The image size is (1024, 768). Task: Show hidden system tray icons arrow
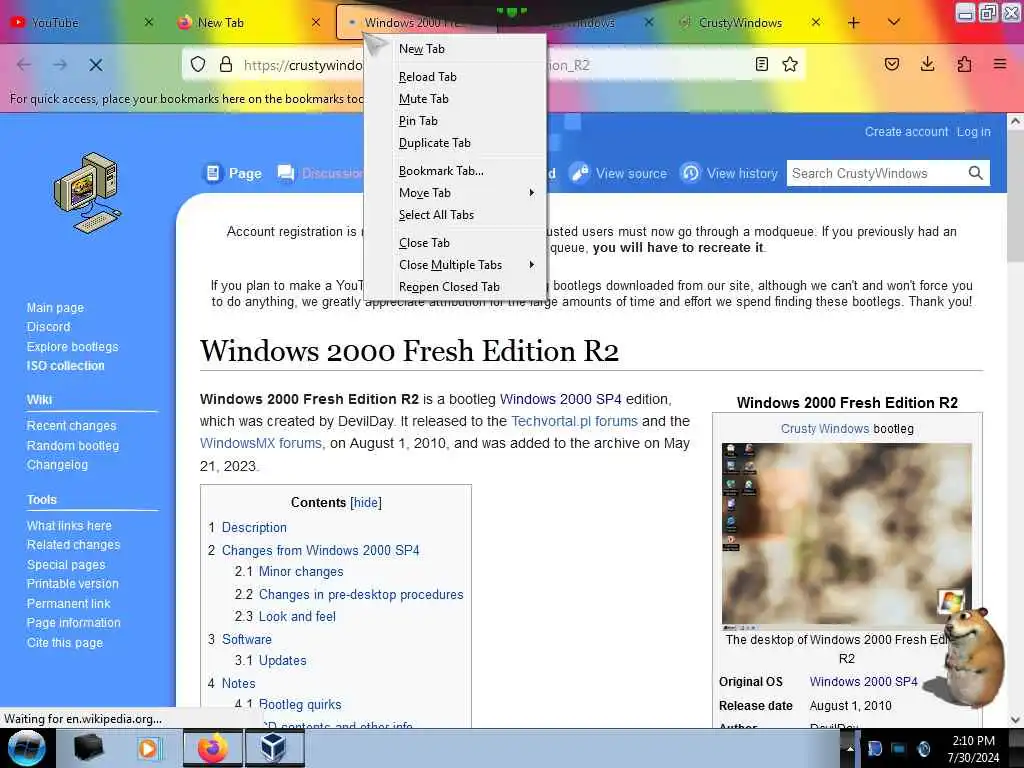(850, 748)
